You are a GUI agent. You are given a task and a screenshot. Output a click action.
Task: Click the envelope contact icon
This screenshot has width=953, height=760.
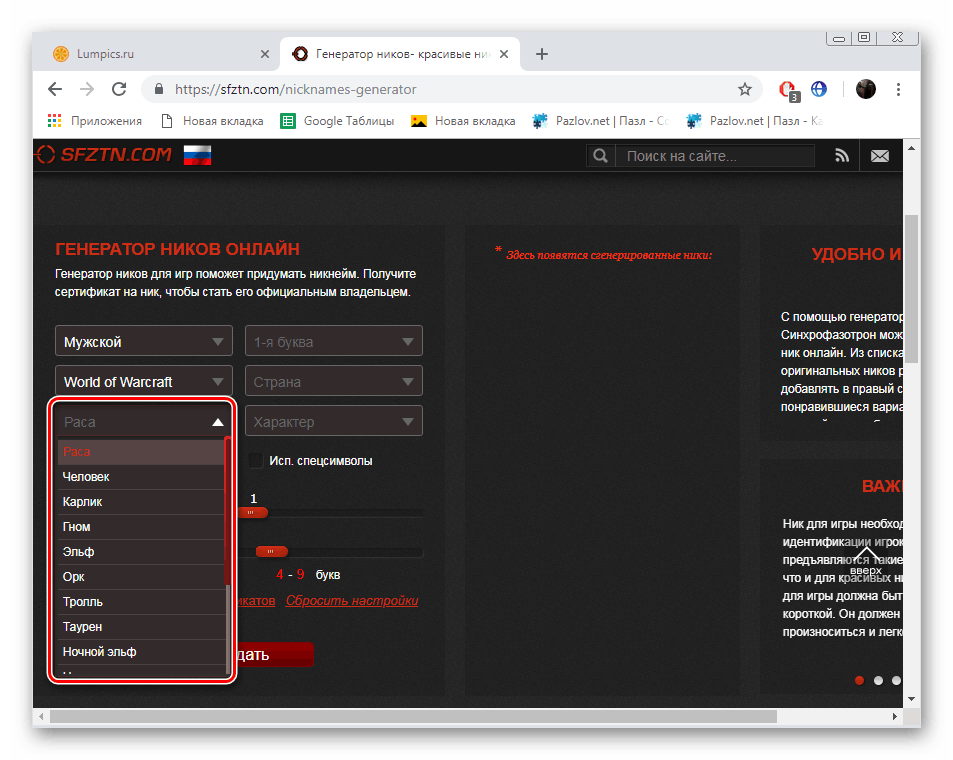pos(879,156)
